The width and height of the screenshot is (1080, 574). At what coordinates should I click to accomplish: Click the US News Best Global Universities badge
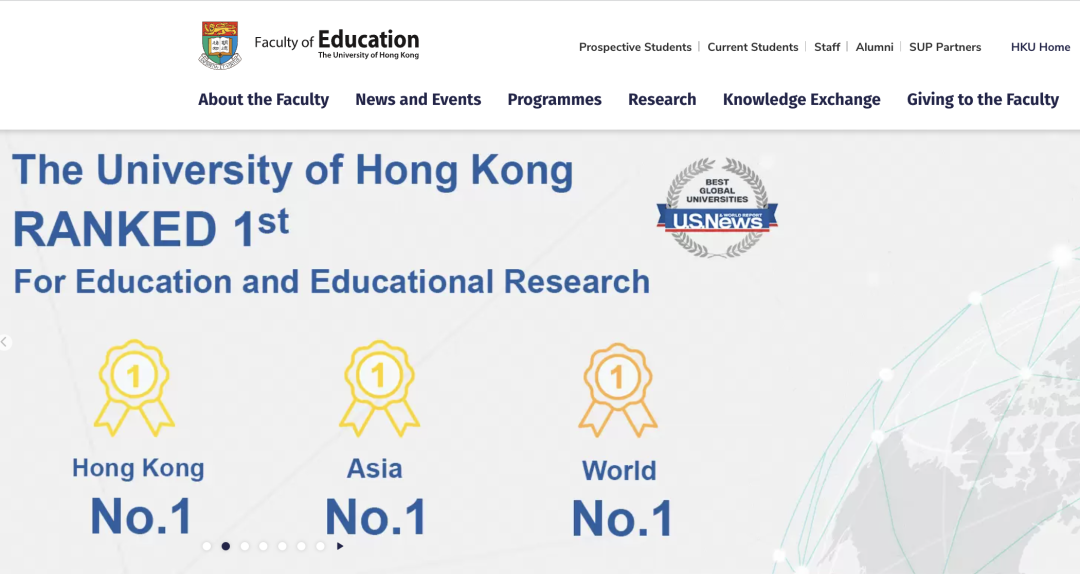(717, 208)
